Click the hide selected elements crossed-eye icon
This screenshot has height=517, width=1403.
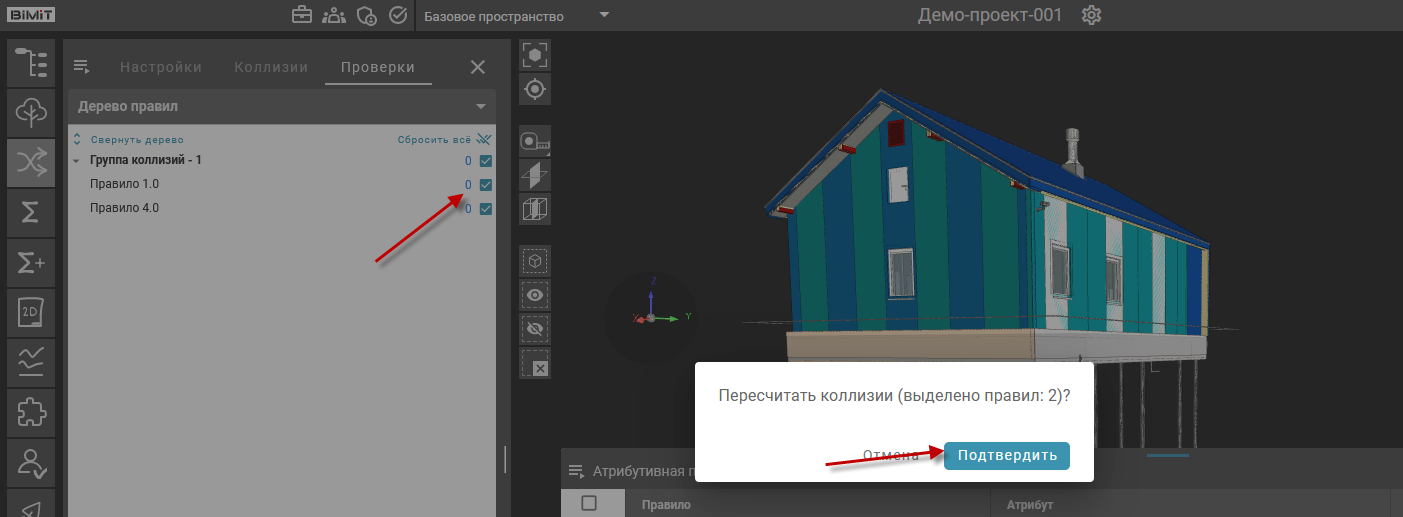[536, 329]
